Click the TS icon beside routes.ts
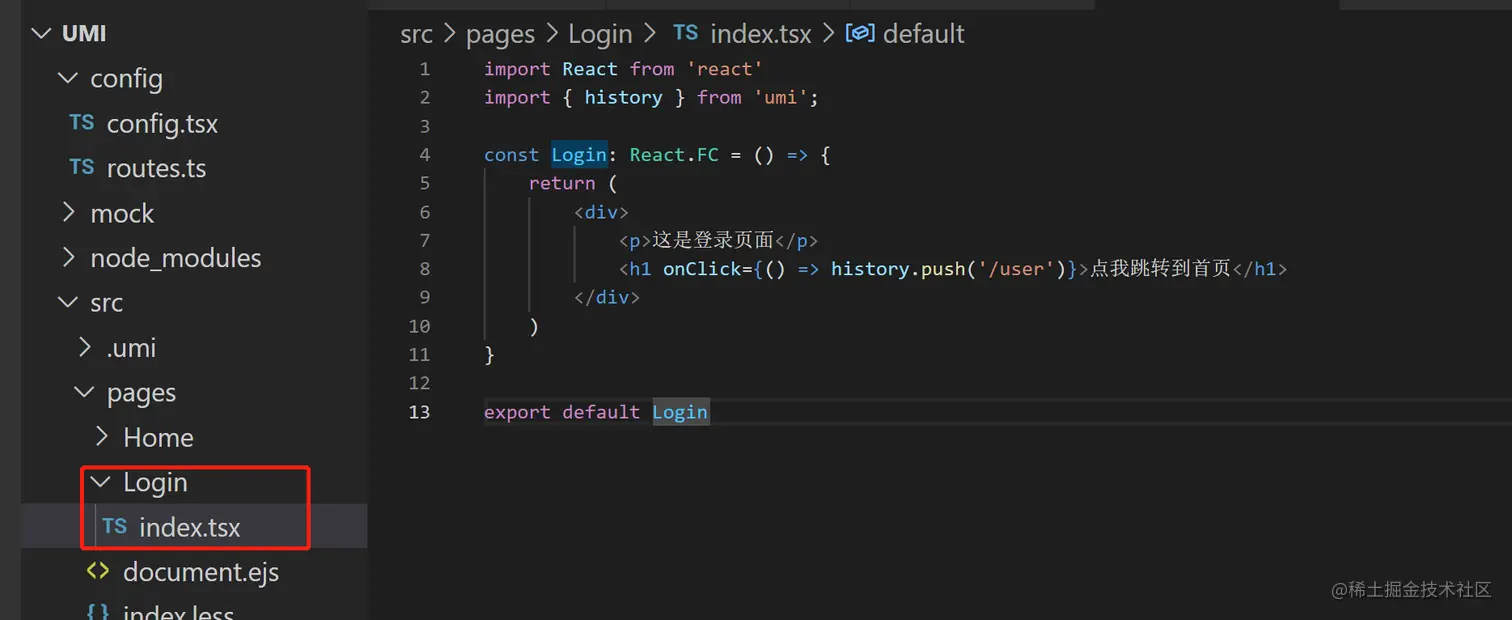This screenshot has width=1512, height=620. pyautogui.click(x=81, y=168)
